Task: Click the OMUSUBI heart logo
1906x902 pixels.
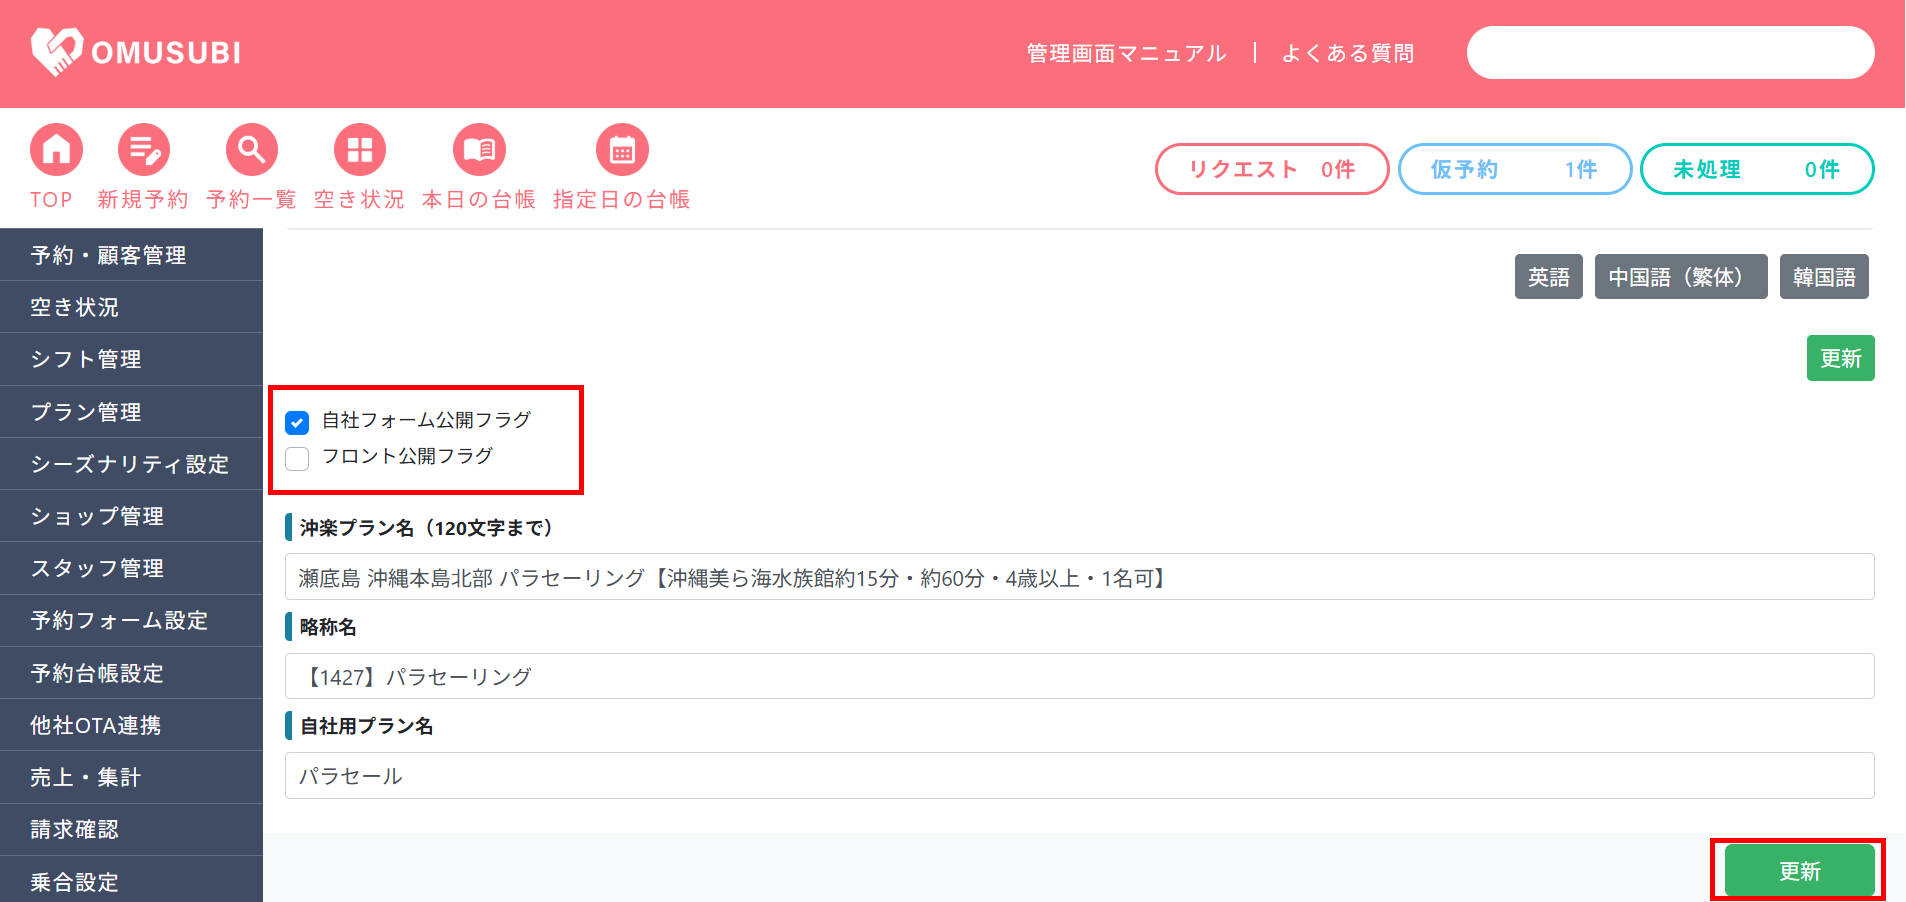Action: click(x=56, y=51)
